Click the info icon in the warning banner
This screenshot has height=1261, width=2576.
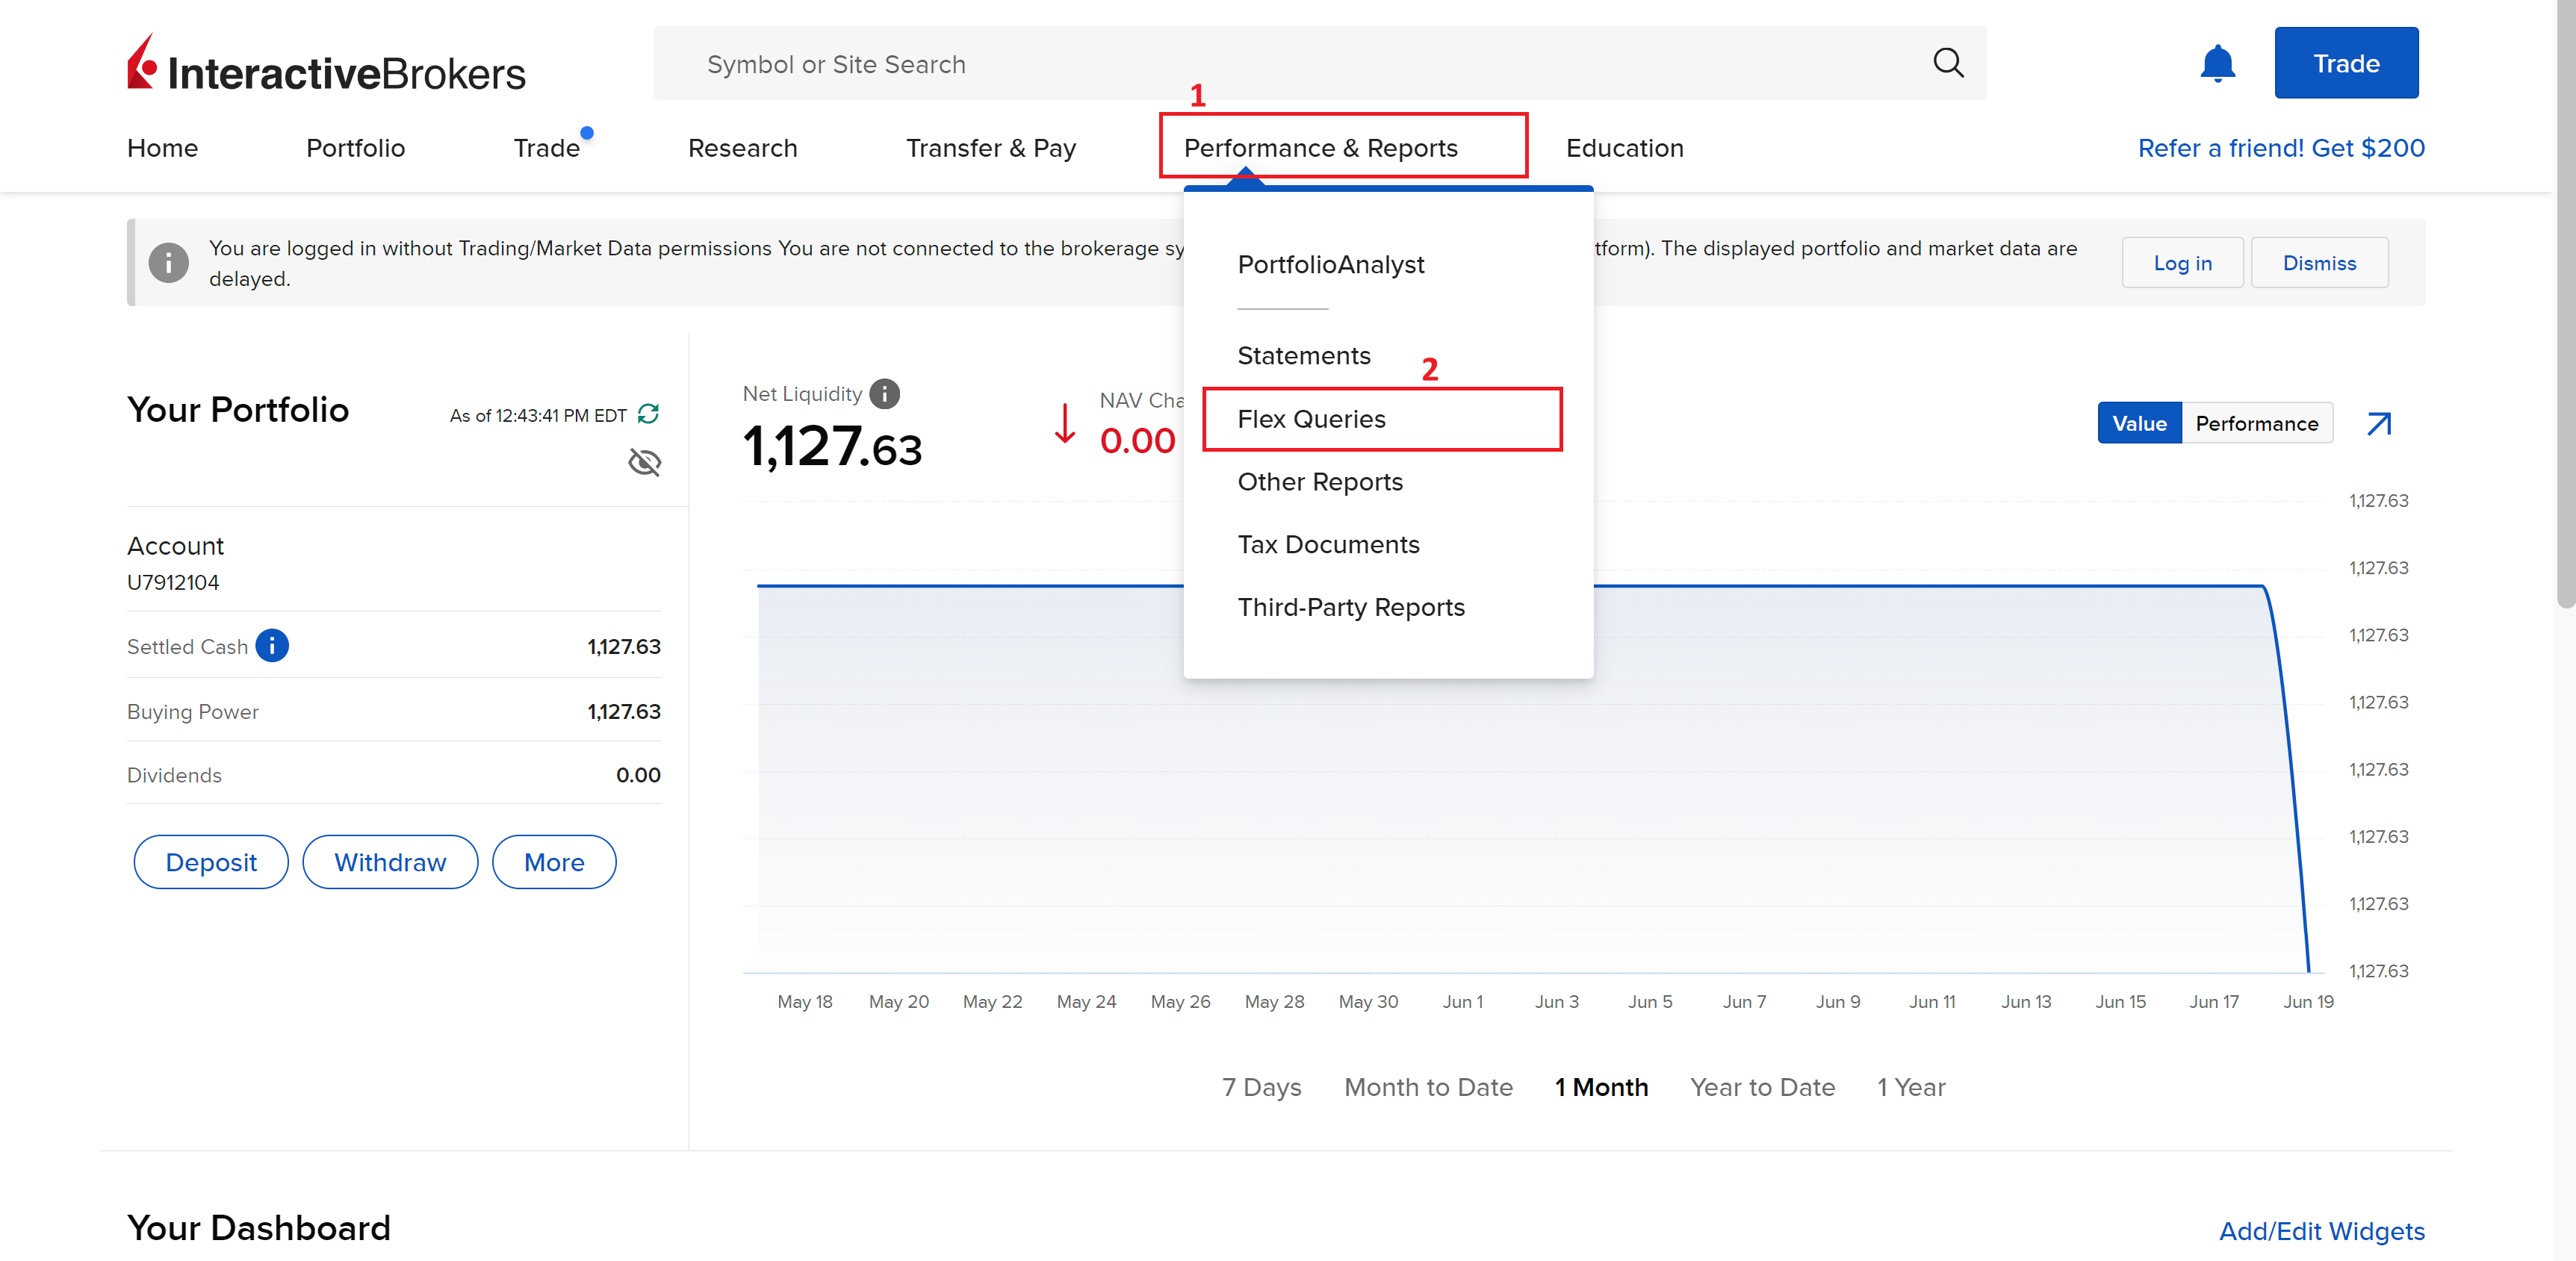click(x=168, y=263)
